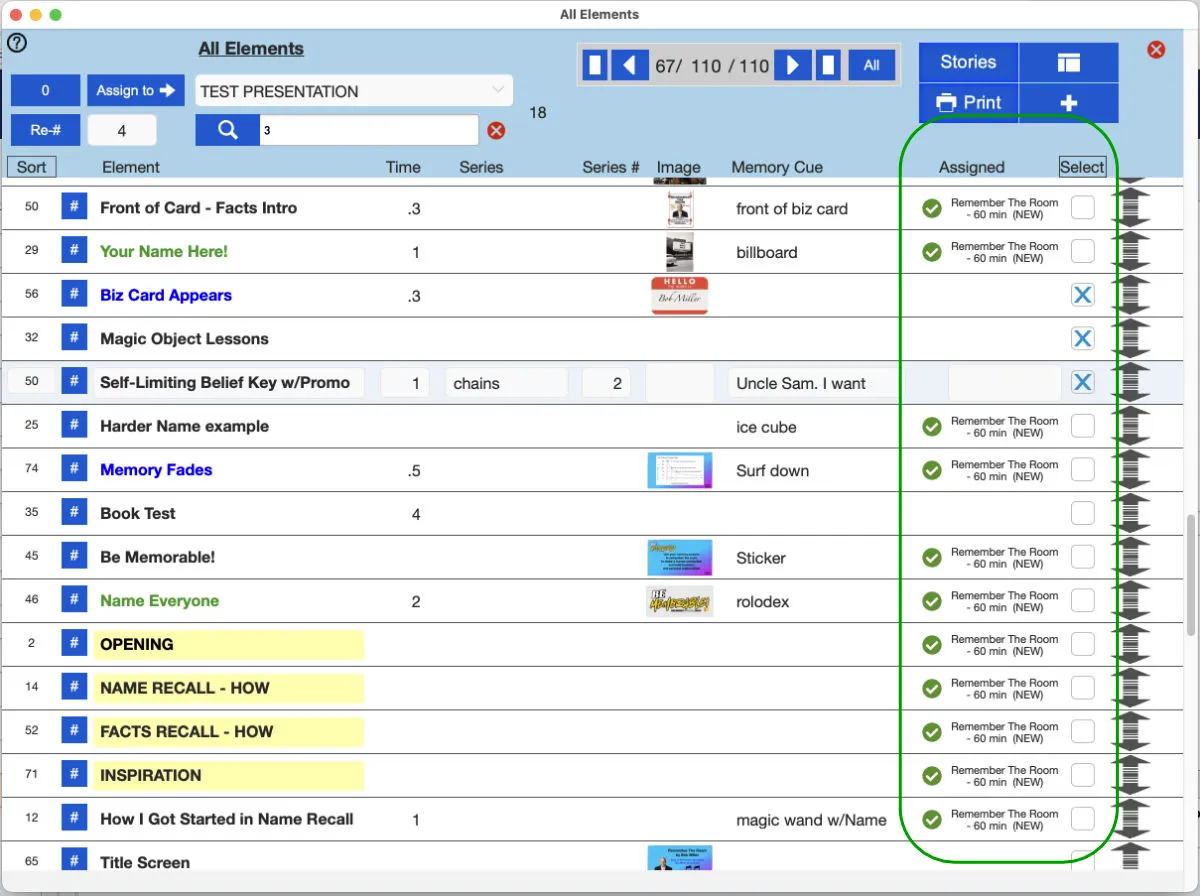The image size is (1200, 896).
Task: Click the Sort column header button
Action: (x=32, y=167)
